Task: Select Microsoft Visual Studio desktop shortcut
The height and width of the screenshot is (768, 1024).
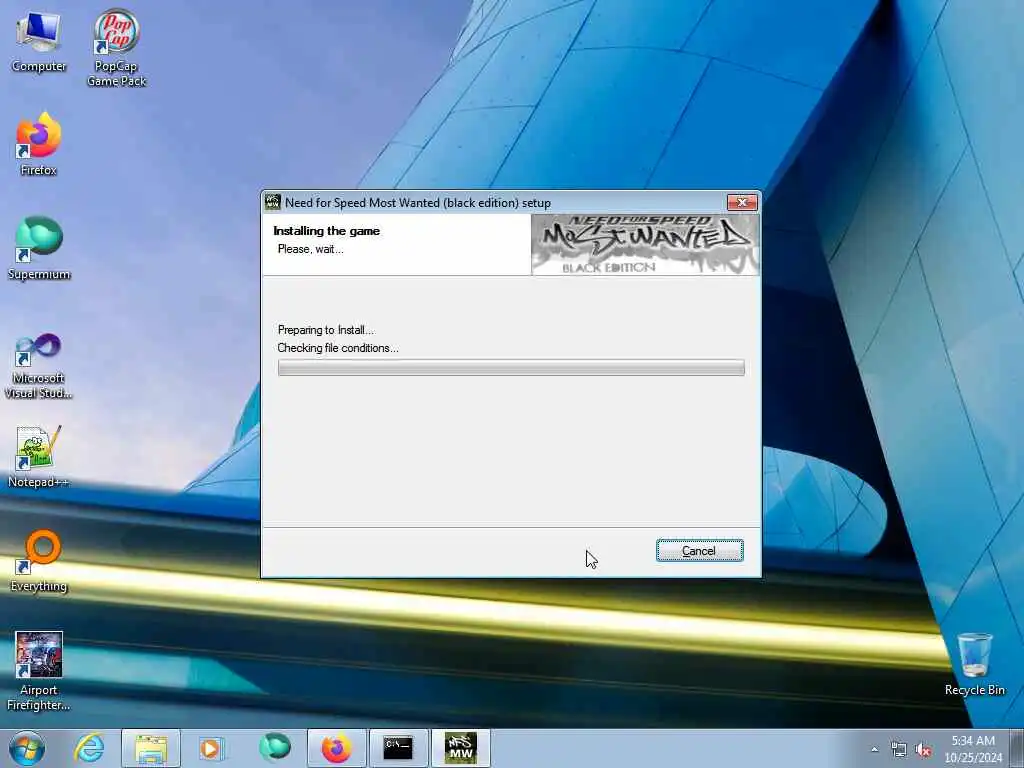Action: pyautogui.click(x=39, y=366)
